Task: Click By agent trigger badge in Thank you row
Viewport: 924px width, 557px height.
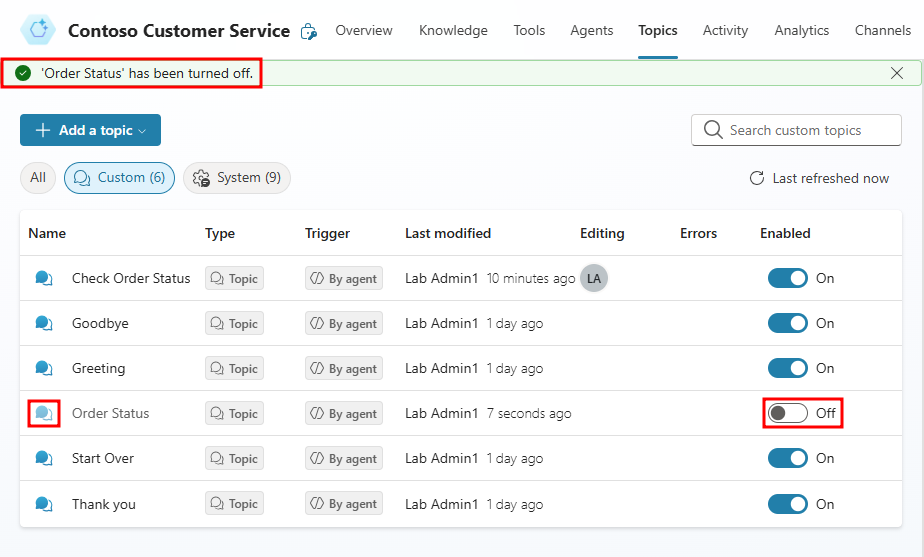Action: [x=344, y=504]
